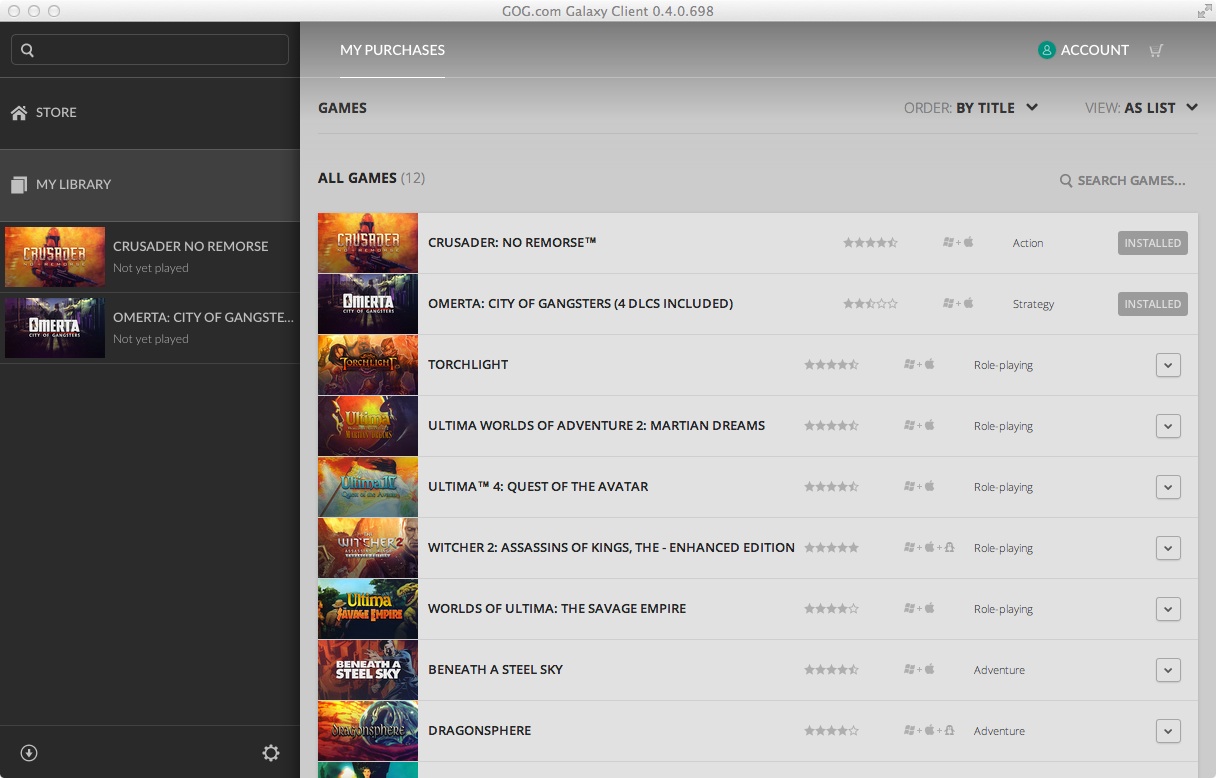
Task: Open the Order By Title dropdown
Action: pos(971,108)
